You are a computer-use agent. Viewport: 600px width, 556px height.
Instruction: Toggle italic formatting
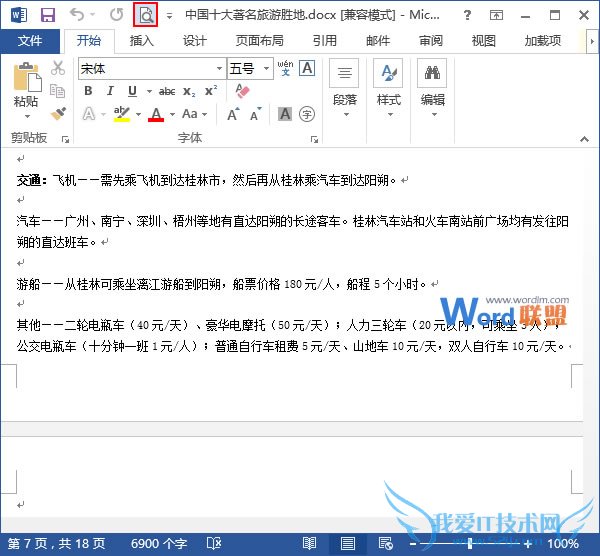click(x=110, y=91)
